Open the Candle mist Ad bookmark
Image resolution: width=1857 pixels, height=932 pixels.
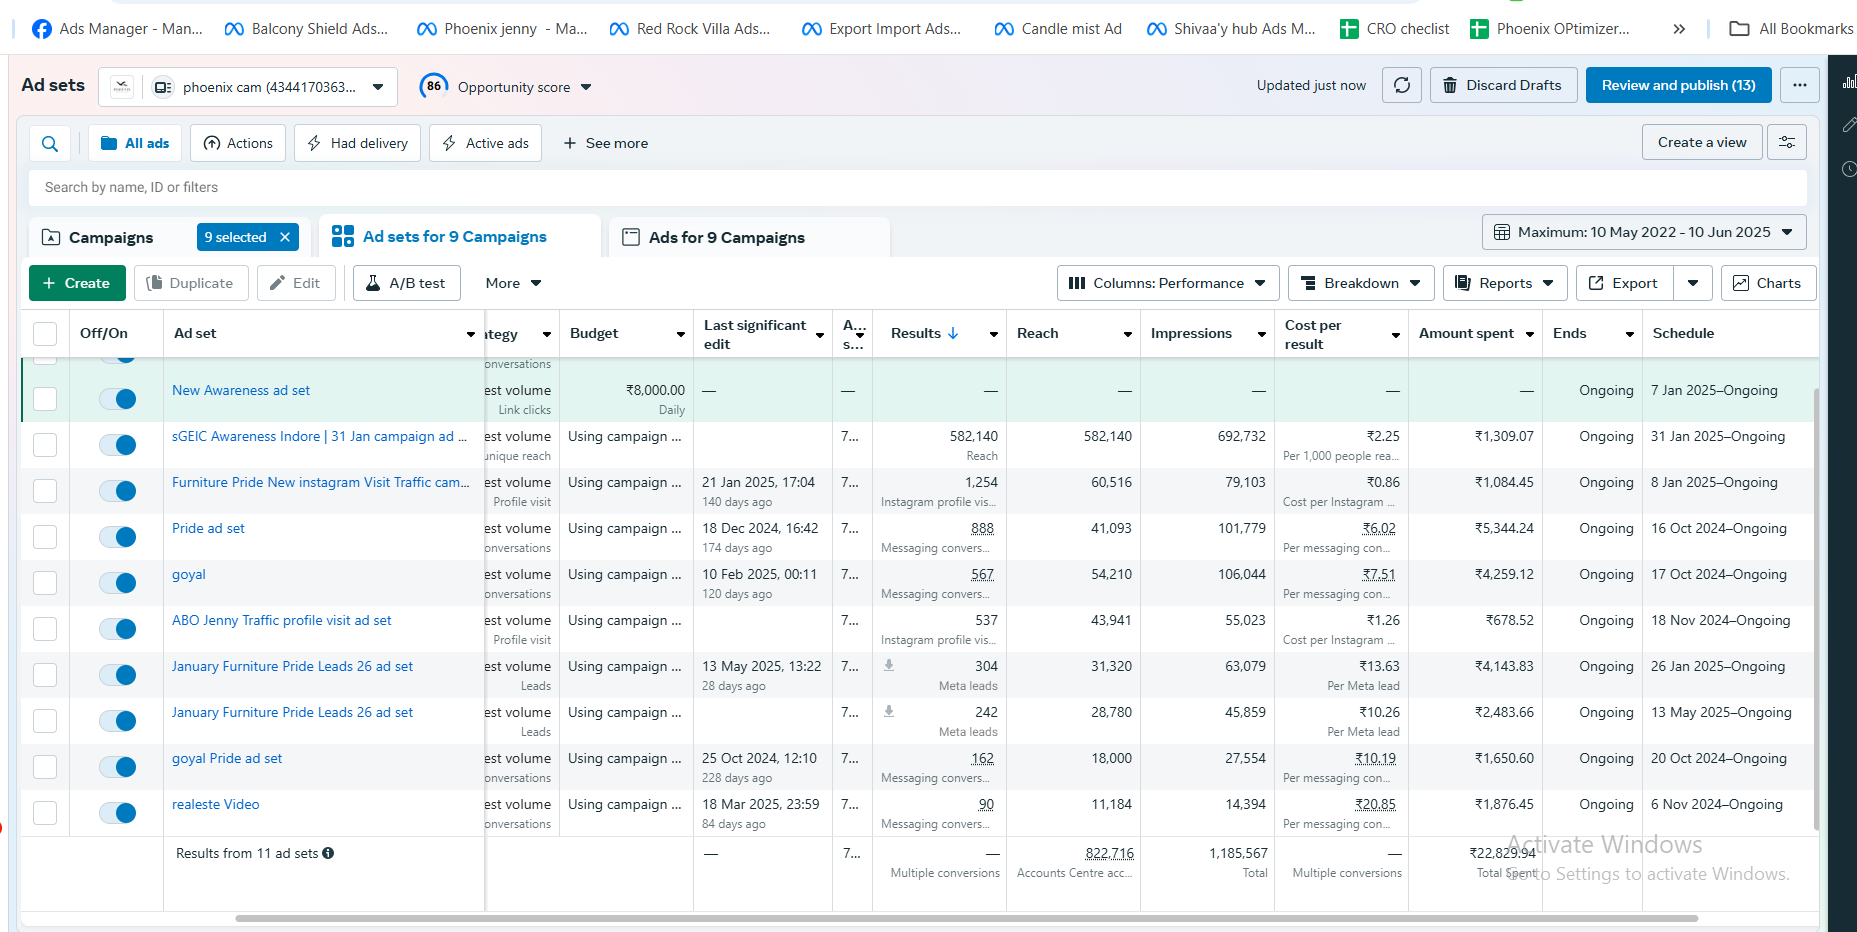(x=1058, y=29)
